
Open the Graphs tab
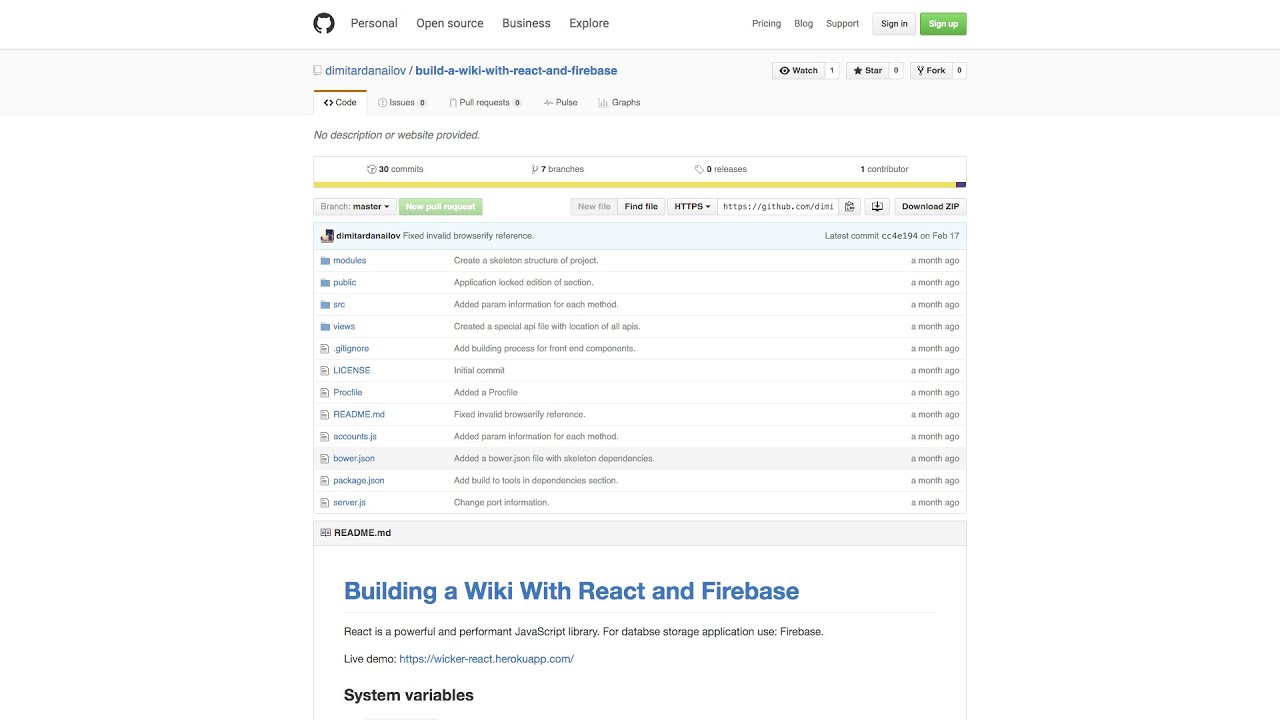619,103
